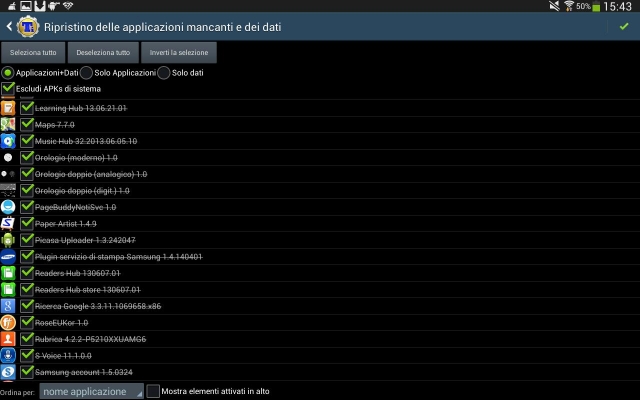Toggle Escludi APKs di sistema checkbox

pos(8,88)
